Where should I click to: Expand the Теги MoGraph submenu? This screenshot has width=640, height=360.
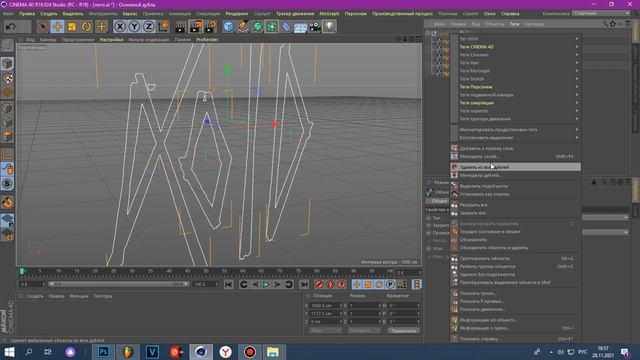pos(516,71)
